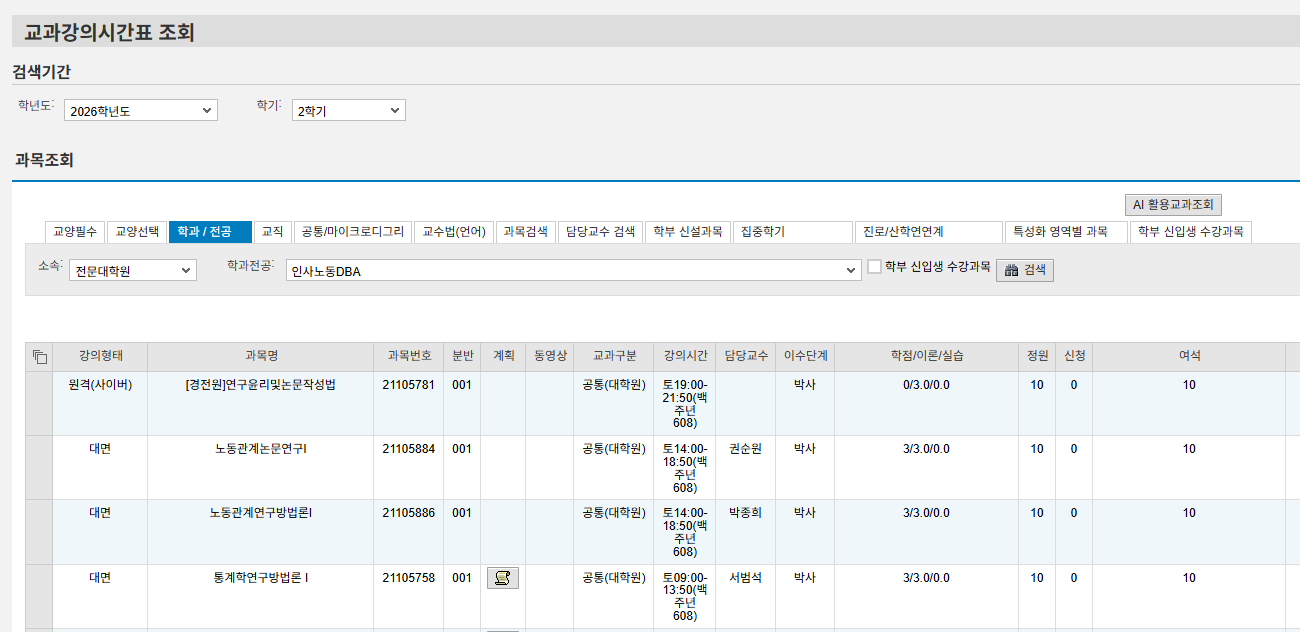Click the 학점/이론/실습 column header
1300x632 pixels.
[x=926, y=356]
